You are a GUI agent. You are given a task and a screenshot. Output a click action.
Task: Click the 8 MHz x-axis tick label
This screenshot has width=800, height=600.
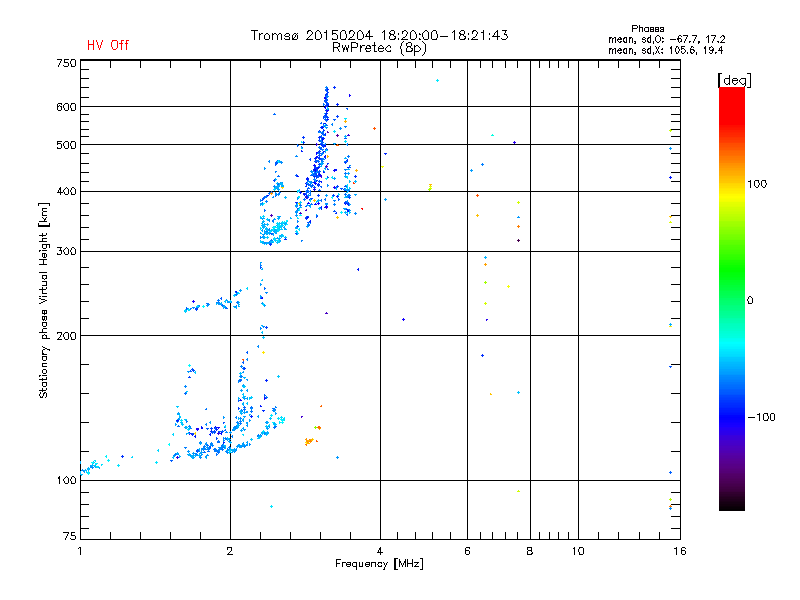coord(530,551)
